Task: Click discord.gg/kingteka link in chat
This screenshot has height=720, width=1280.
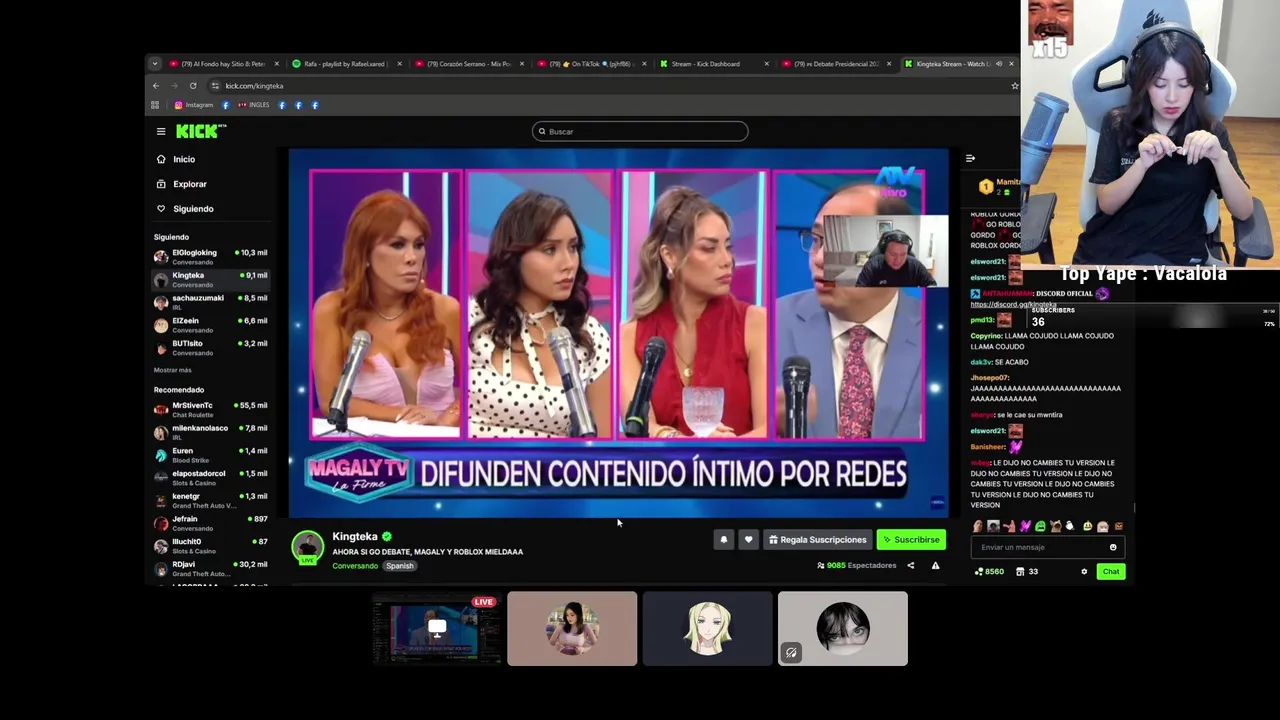Action: [1013, 304]
